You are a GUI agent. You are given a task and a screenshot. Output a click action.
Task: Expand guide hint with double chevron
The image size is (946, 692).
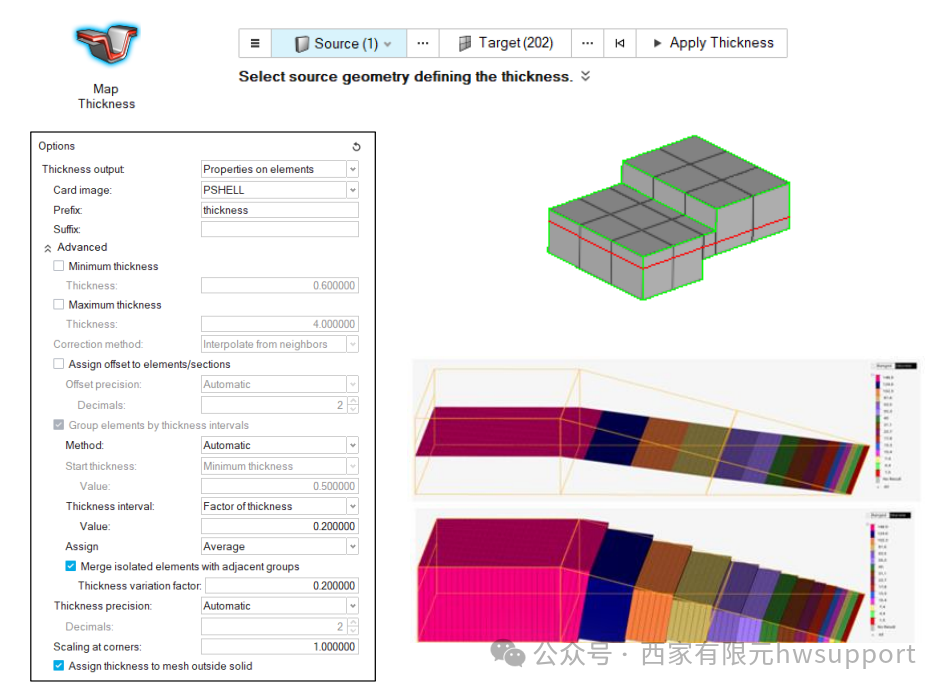point(585,76)
